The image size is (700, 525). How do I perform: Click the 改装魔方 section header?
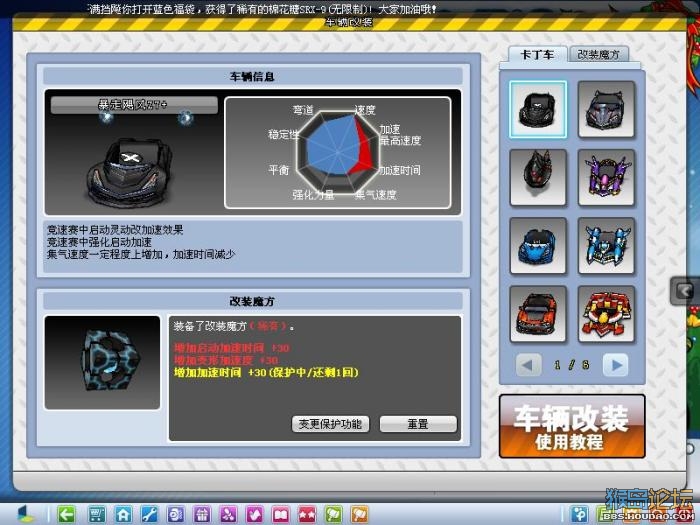(253, 301)
